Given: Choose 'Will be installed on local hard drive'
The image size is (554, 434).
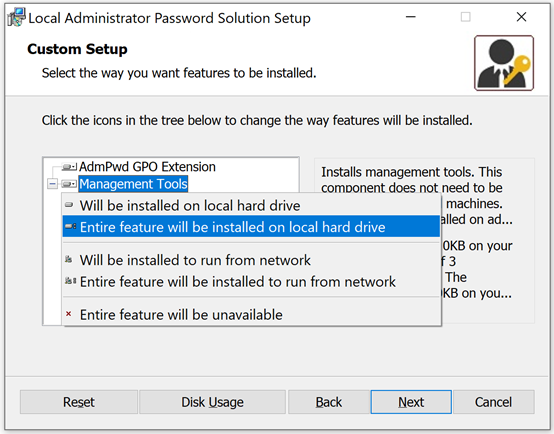Looking at the screenshot, I should (x=252, y=205).
